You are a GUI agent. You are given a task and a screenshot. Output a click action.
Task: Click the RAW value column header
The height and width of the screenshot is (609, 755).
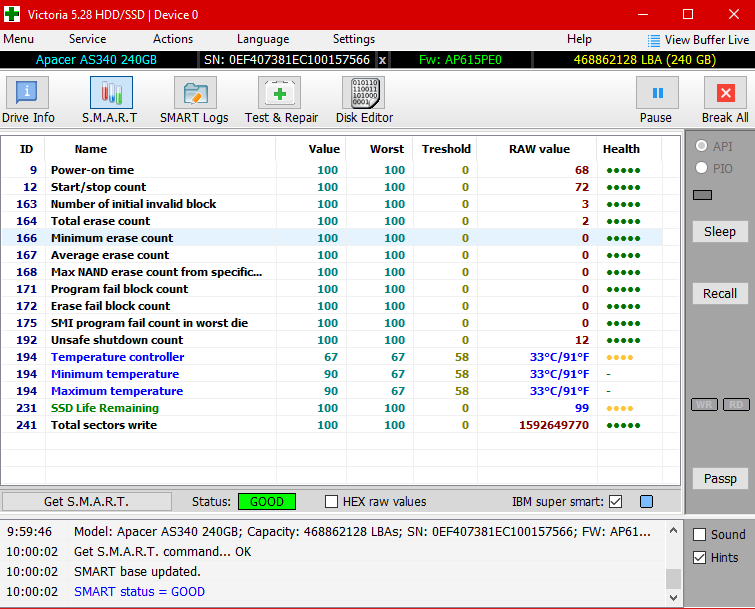(539, 149)
